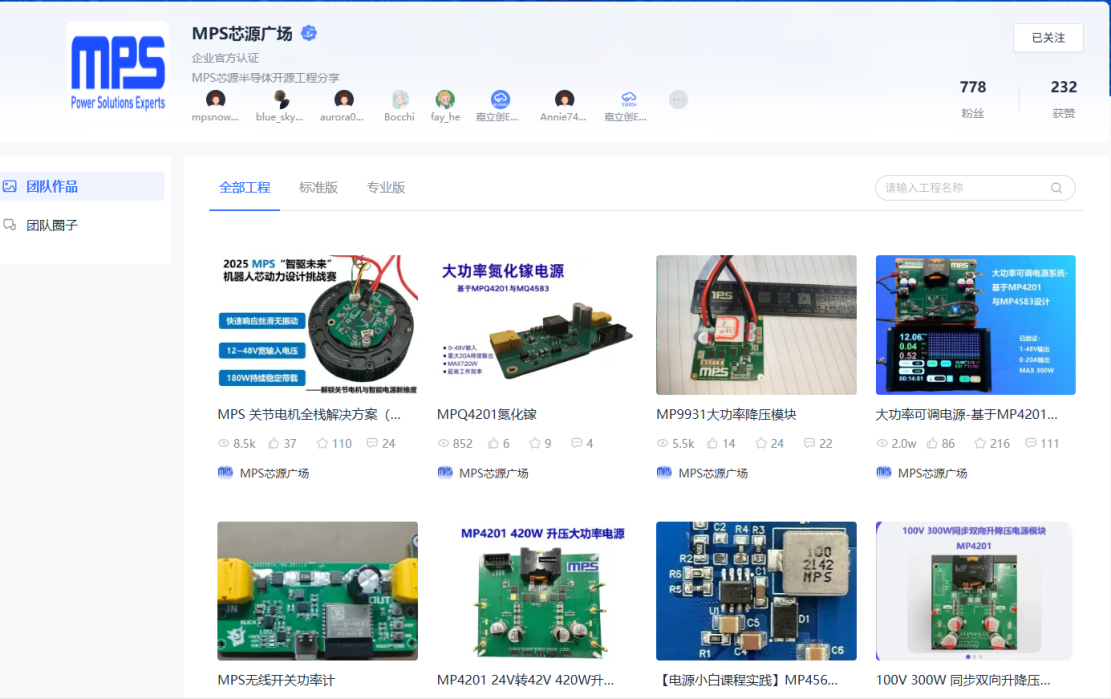Open the fay_he member avatar

tap(445, 99)
